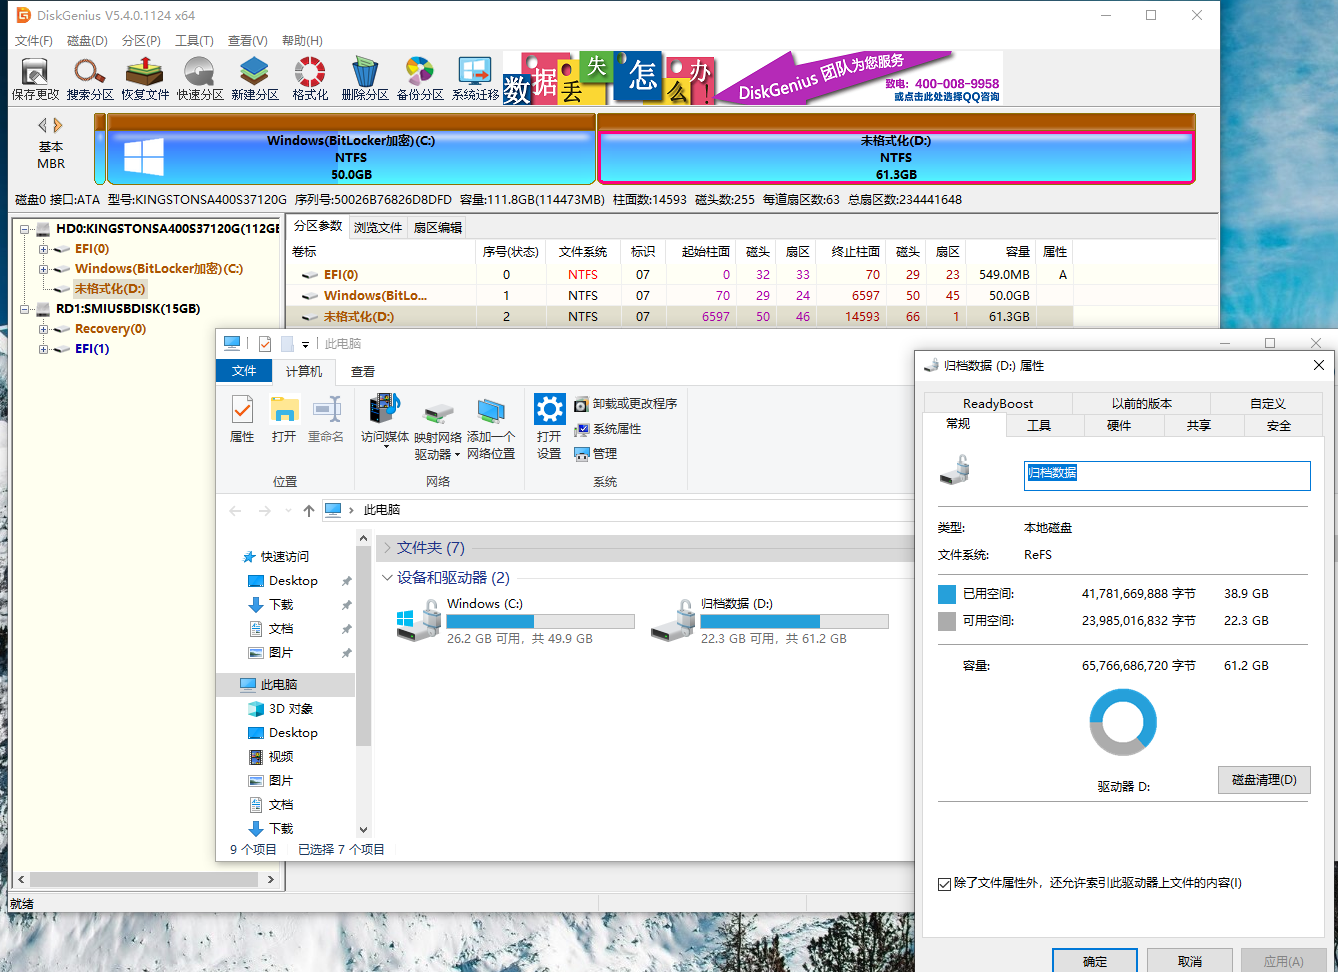1338x972 pixels.
Task: Collapse the 文件夹 (7) group
Action: (x=387, y=548)
